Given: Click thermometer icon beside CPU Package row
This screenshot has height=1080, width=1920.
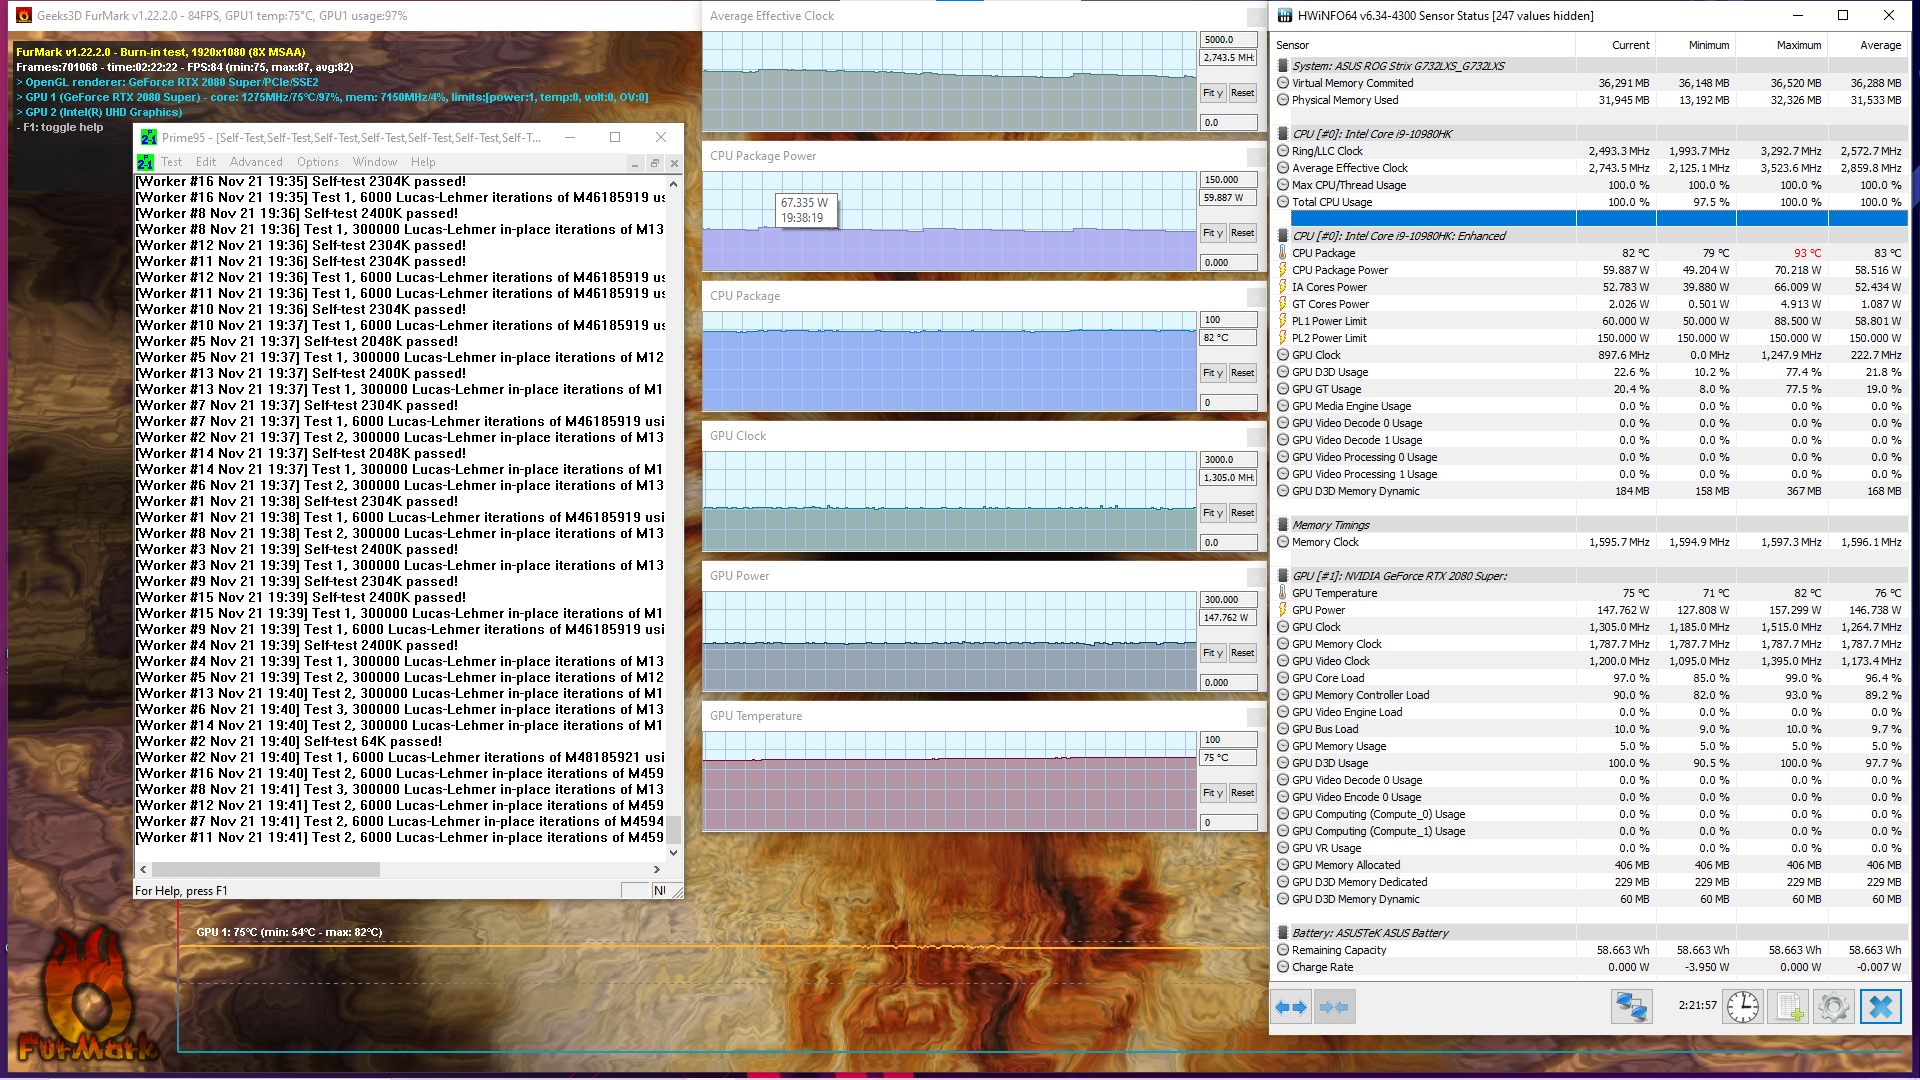Looking at the screenshot, I should [x=1283, y=253].
